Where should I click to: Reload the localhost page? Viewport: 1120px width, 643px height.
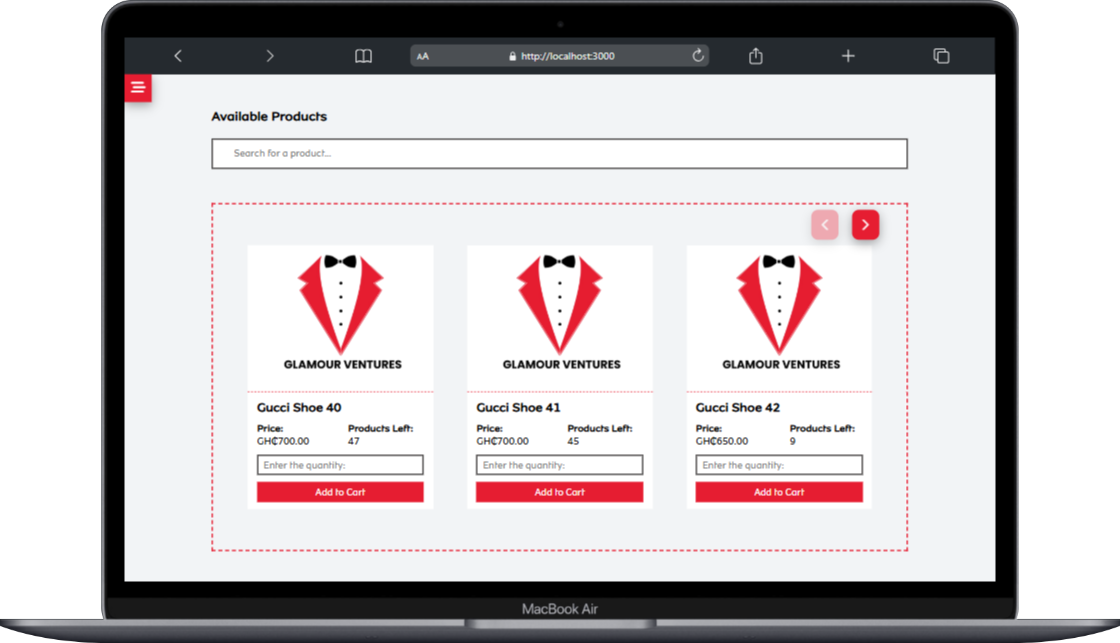coord(697,55)
